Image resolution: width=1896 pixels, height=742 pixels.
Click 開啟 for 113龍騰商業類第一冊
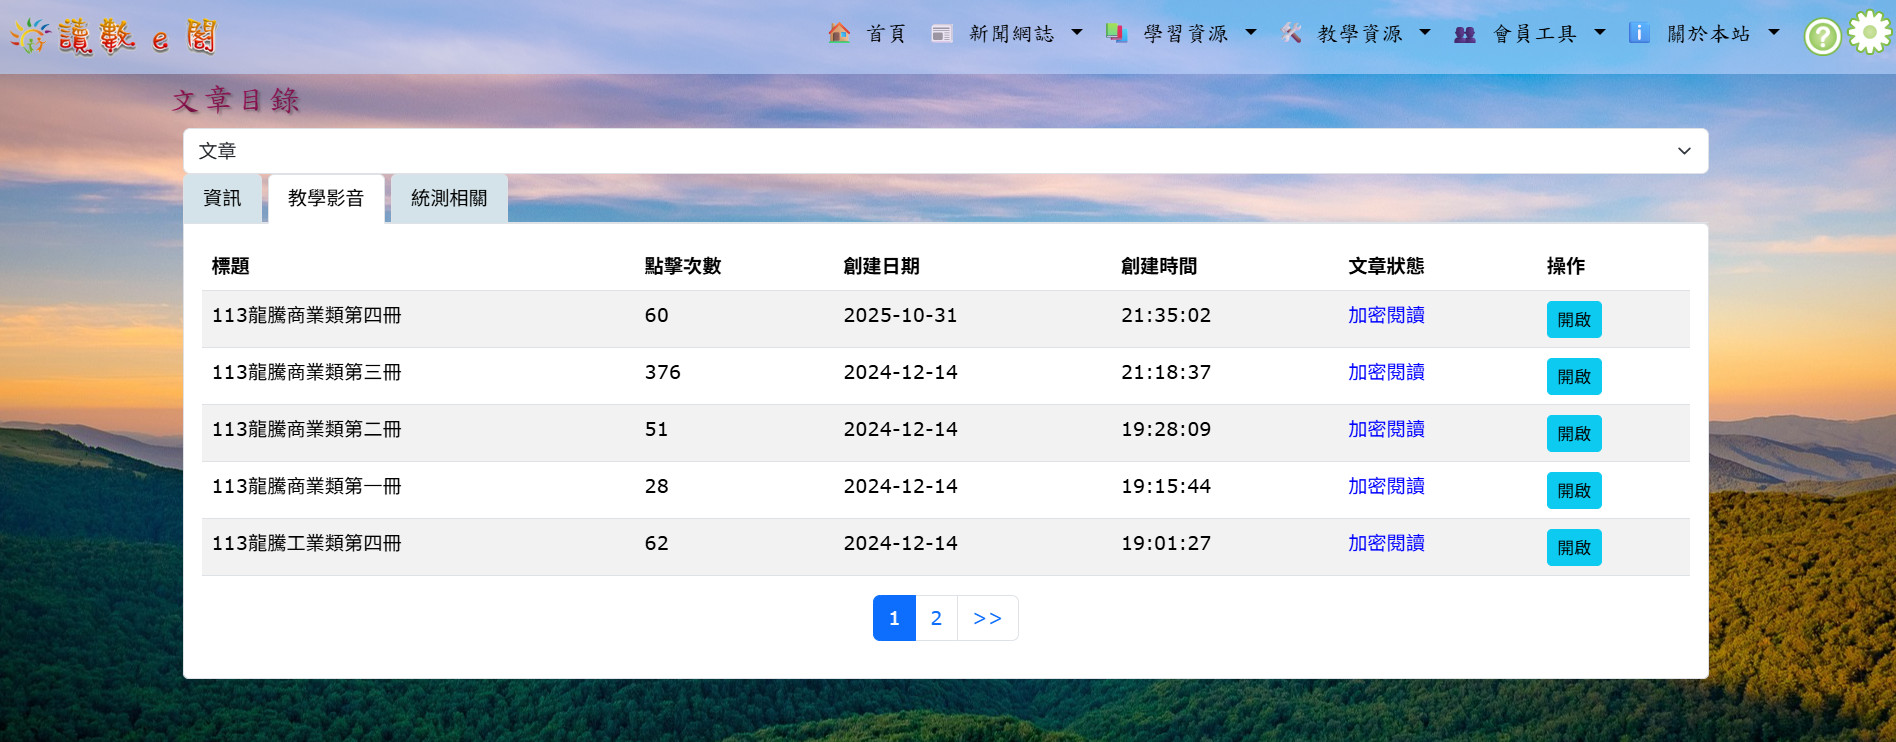[1574, 491]
